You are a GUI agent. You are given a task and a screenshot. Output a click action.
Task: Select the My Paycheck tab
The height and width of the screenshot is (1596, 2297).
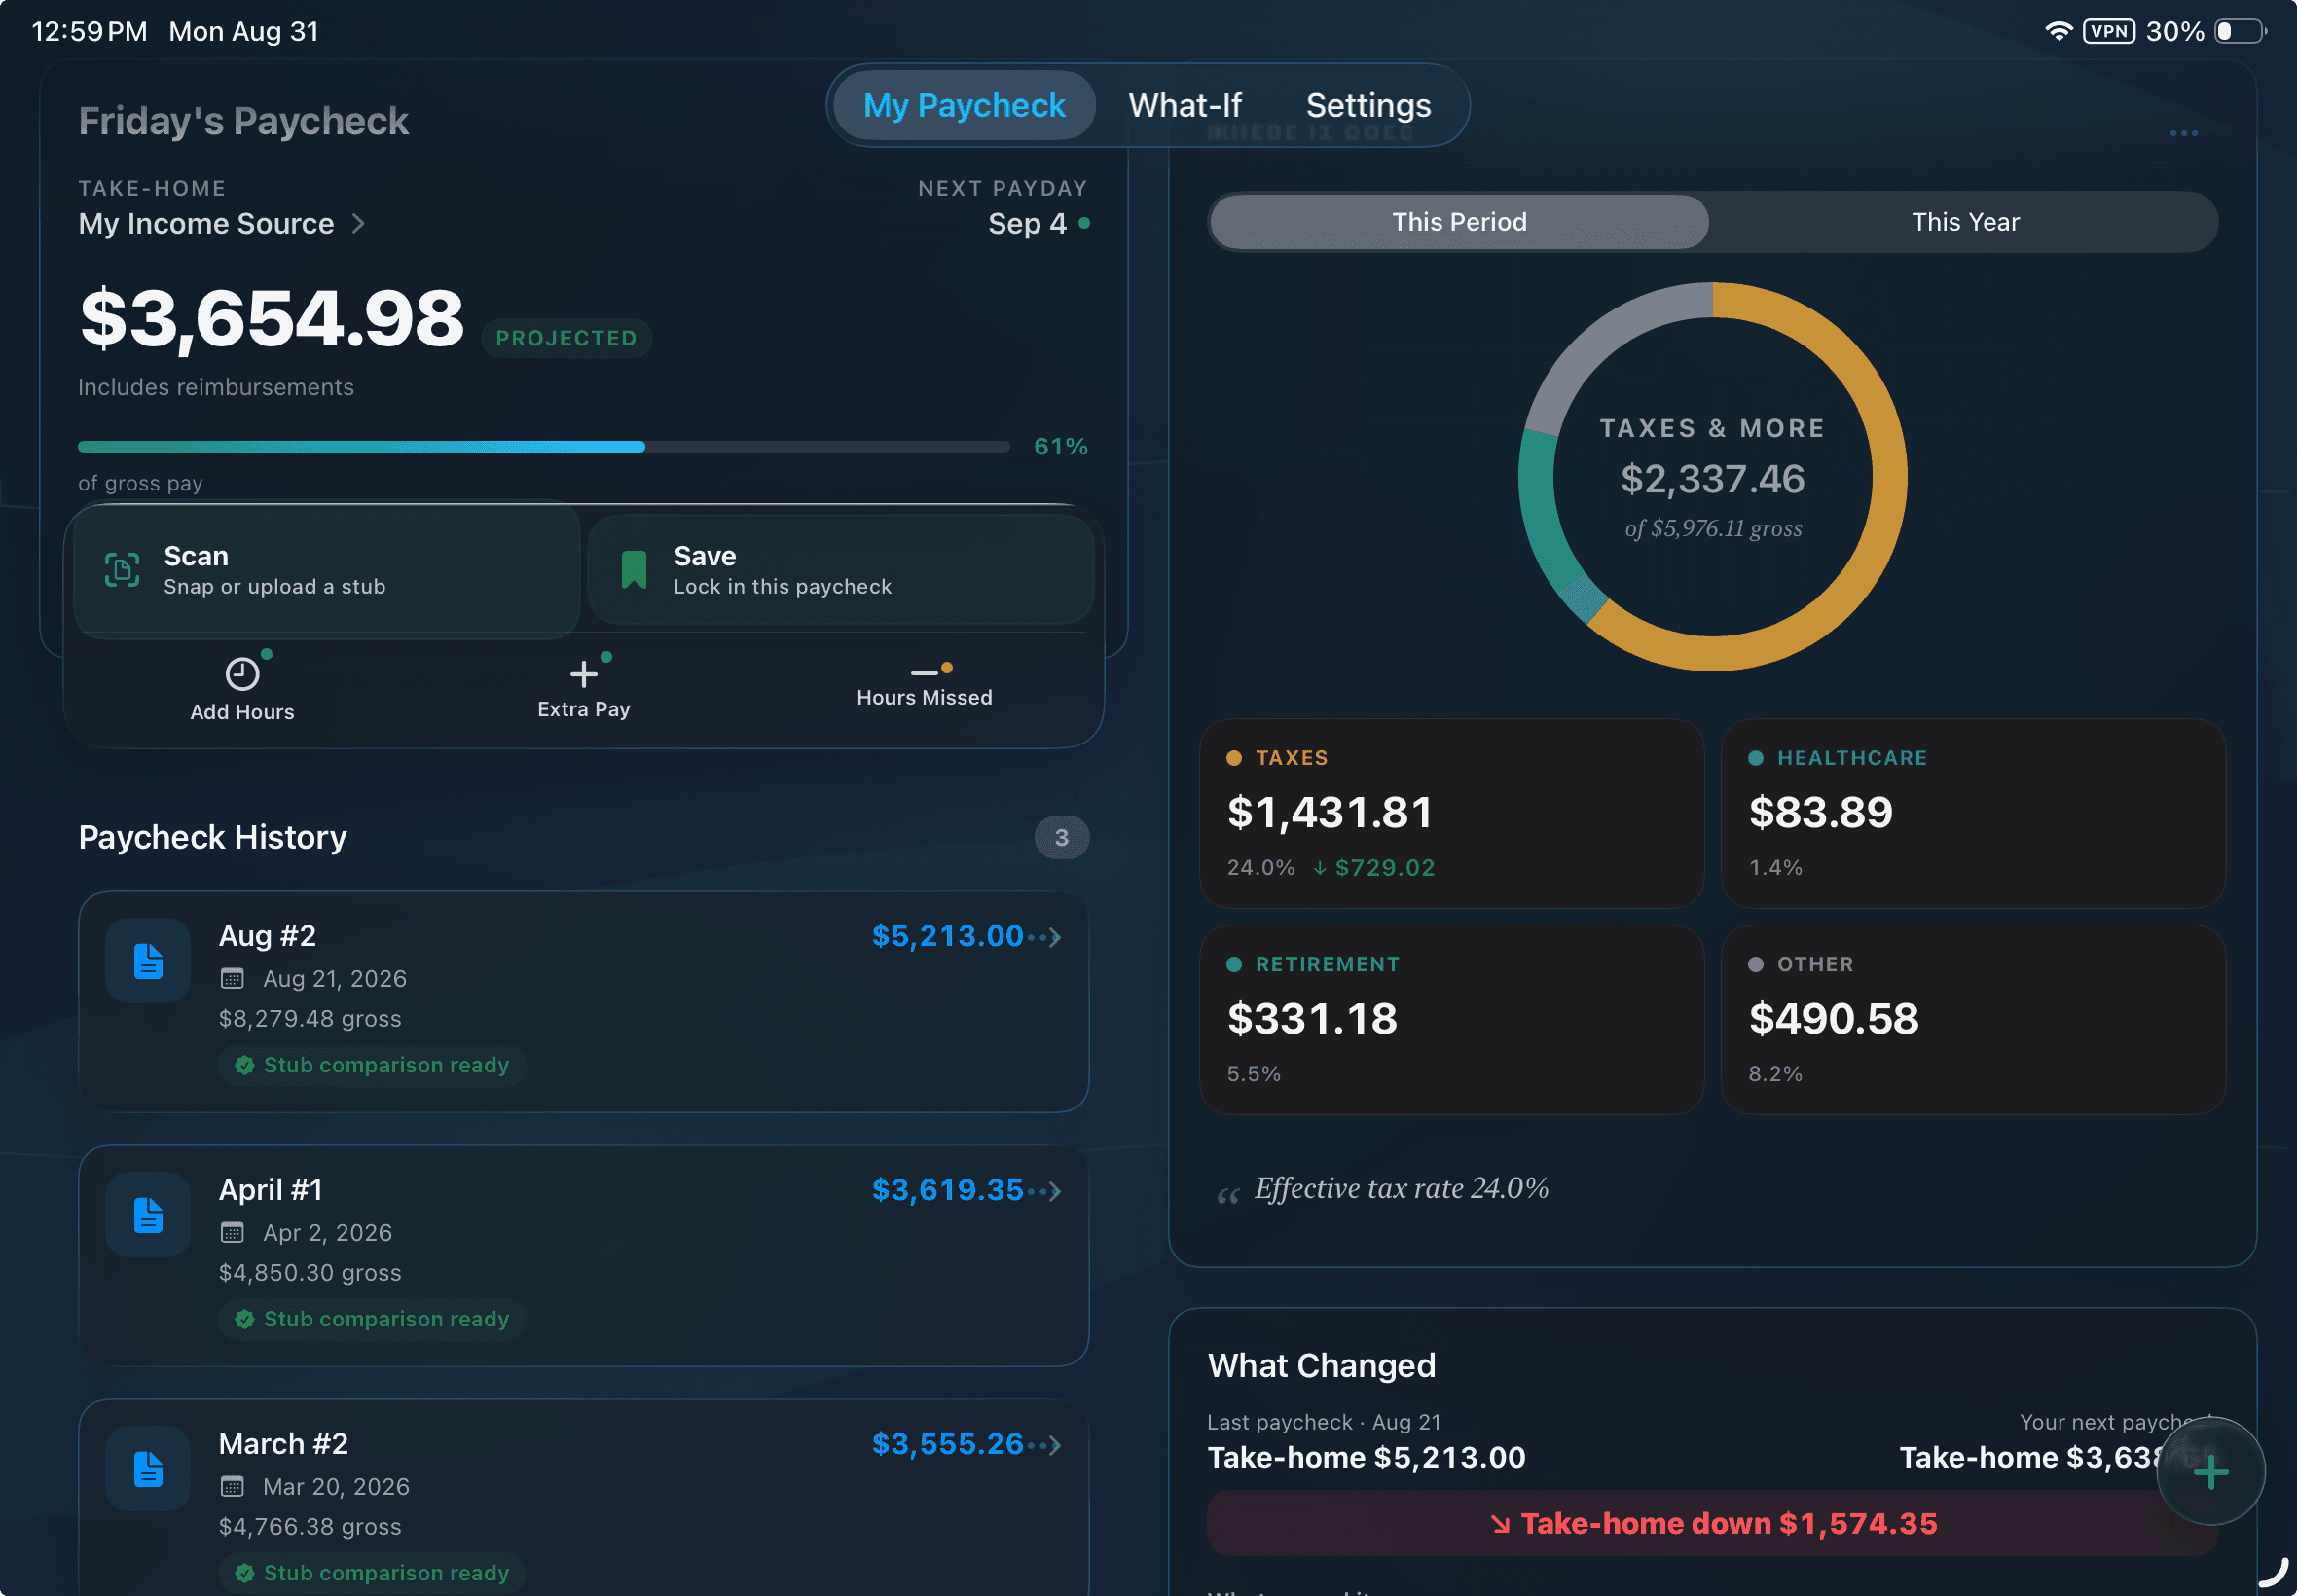point(964,105)
